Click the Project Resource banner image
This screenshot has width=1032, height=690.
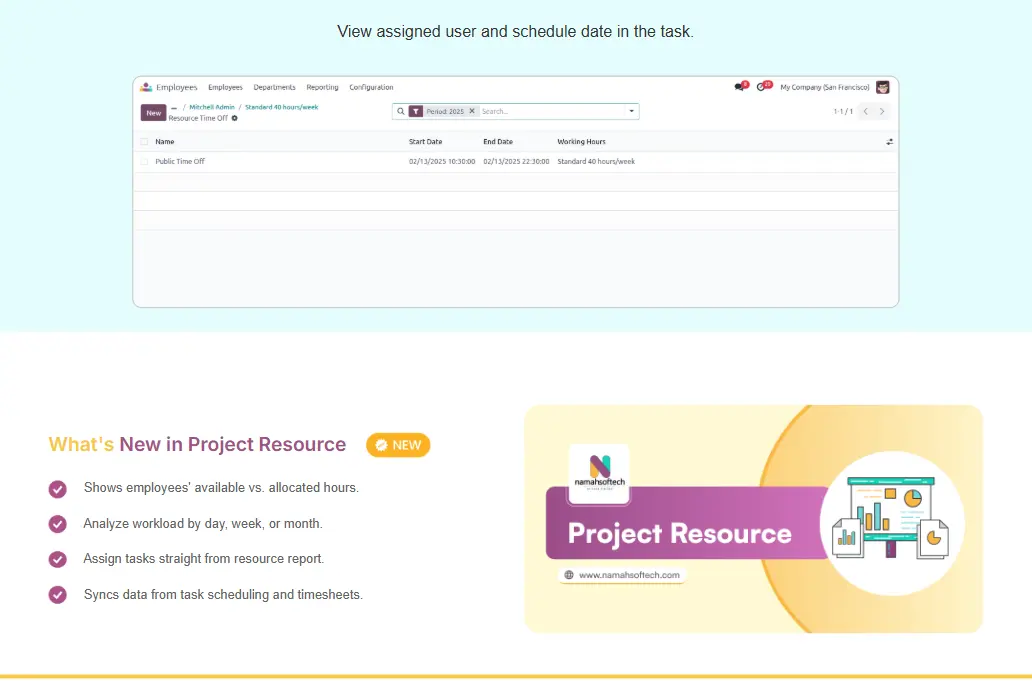[753, 519]
